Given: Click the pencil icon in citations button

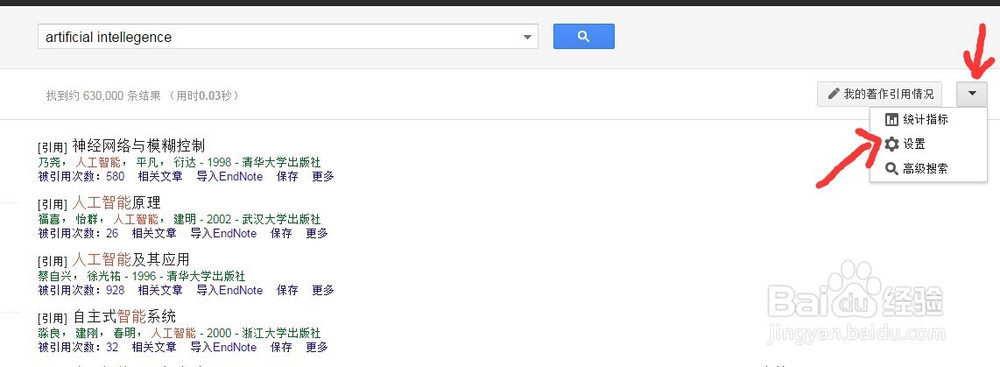Looking at the screenshot, I should point(833,94).
